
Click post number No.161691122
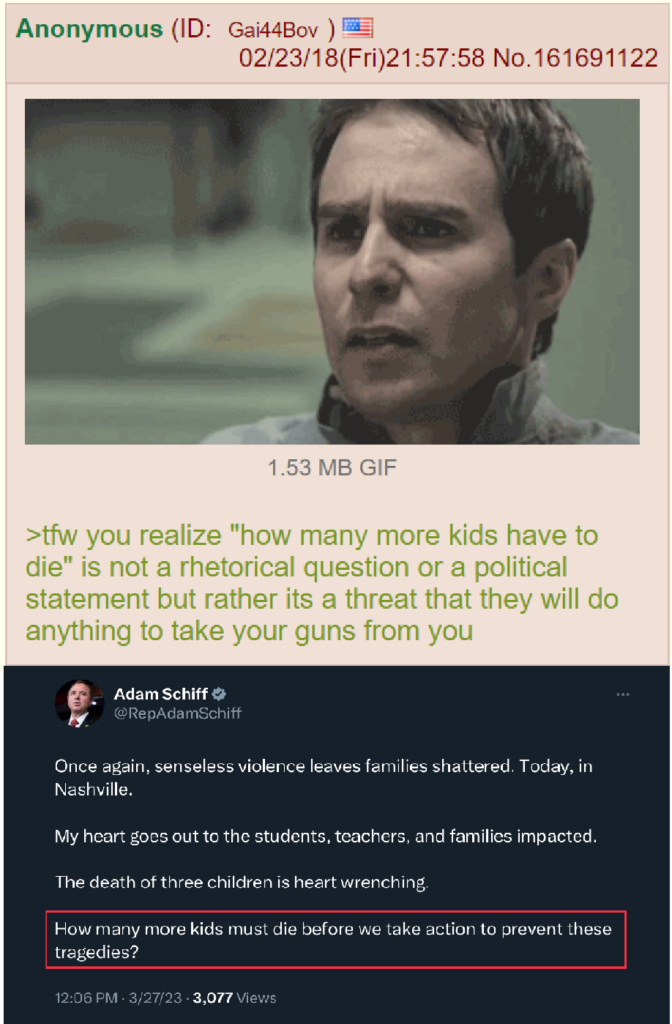pyautogui.click(x=575, y=58)
